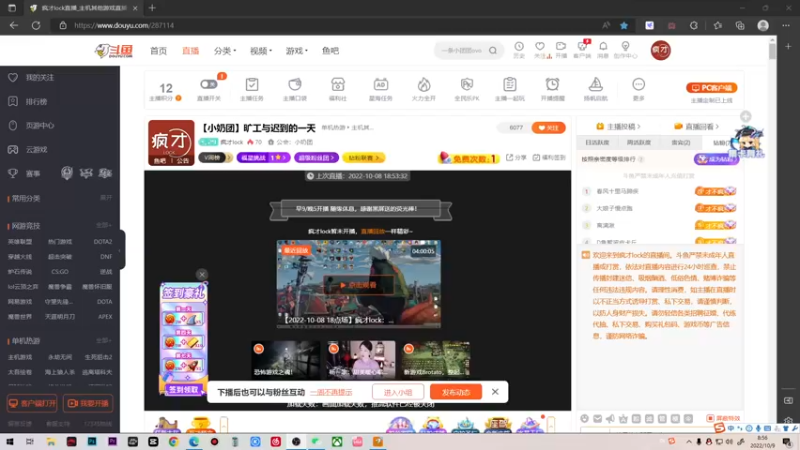800x450 pixels.
Task: Expand the 游戏 dropdown in navigation
Action: click(296, 51)
